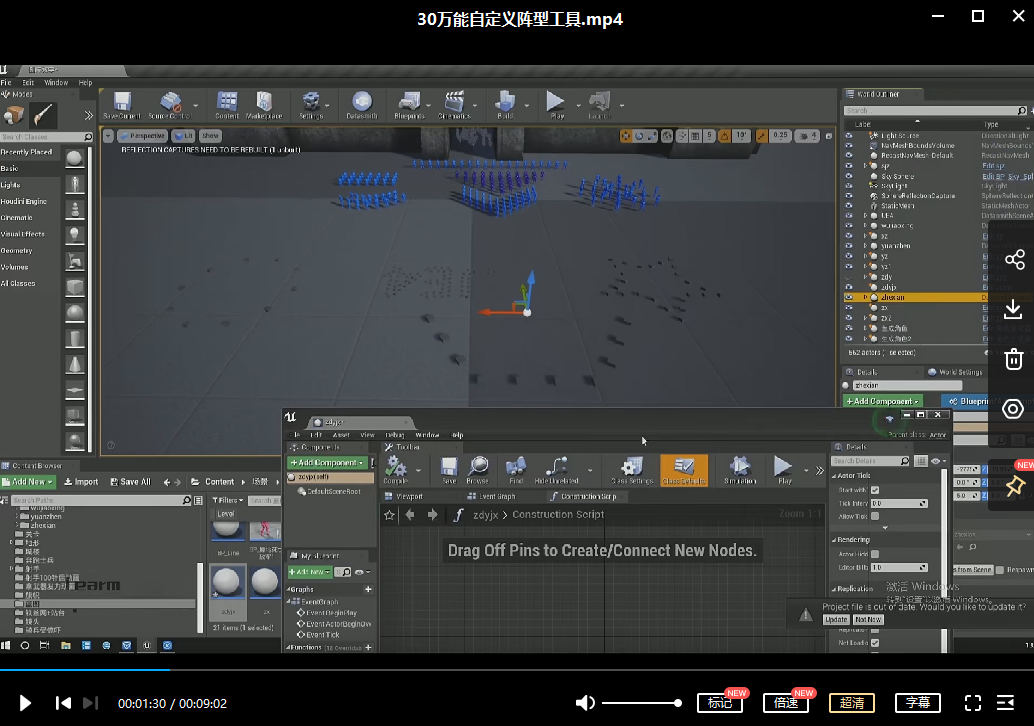Click Update in the project out-of-date prompt
The image size is (1034, 726).
tap(838, 619)
